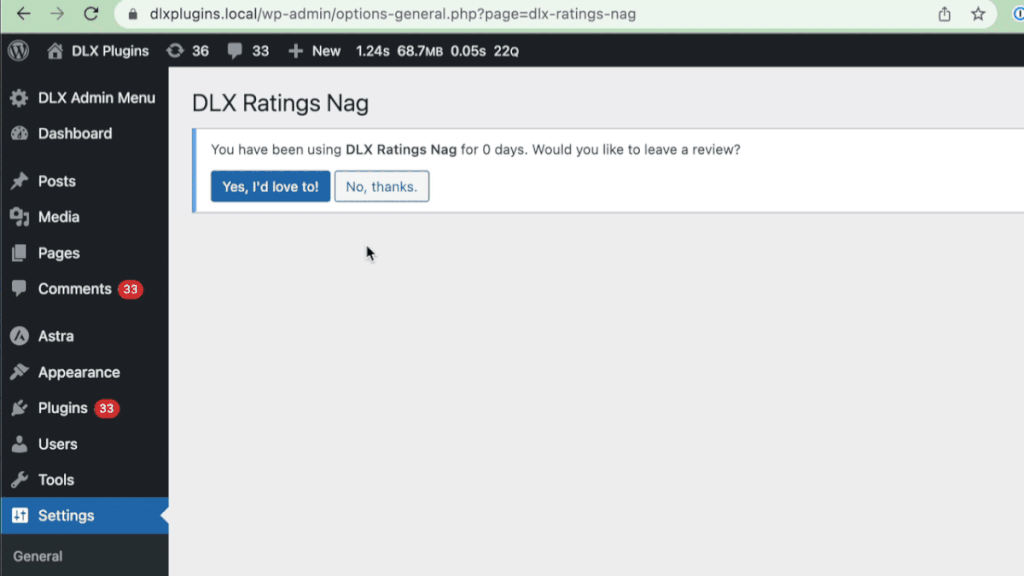This screenshot has width=1024, height=576.
Task: Bookmark this page with the star
Action: click(x=978, y=14)
